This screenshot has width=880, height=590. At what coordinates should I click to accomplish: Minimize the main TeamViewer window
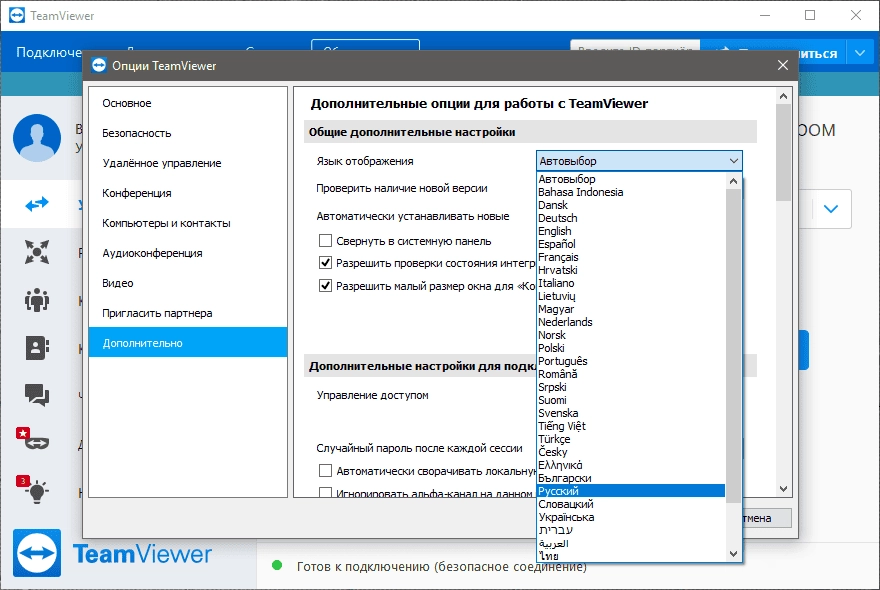tap(765, 15)
